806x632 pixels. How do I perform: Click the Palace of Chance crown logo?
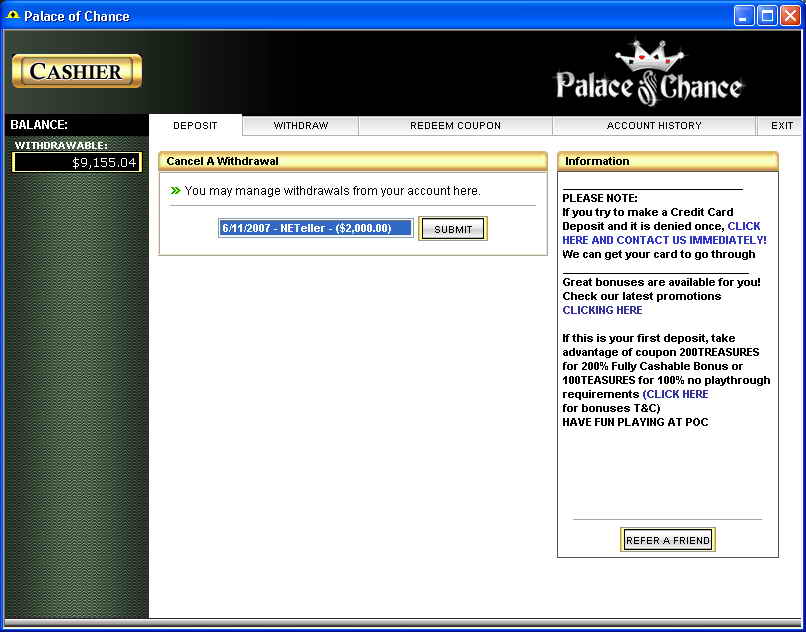tap(649, 74)
